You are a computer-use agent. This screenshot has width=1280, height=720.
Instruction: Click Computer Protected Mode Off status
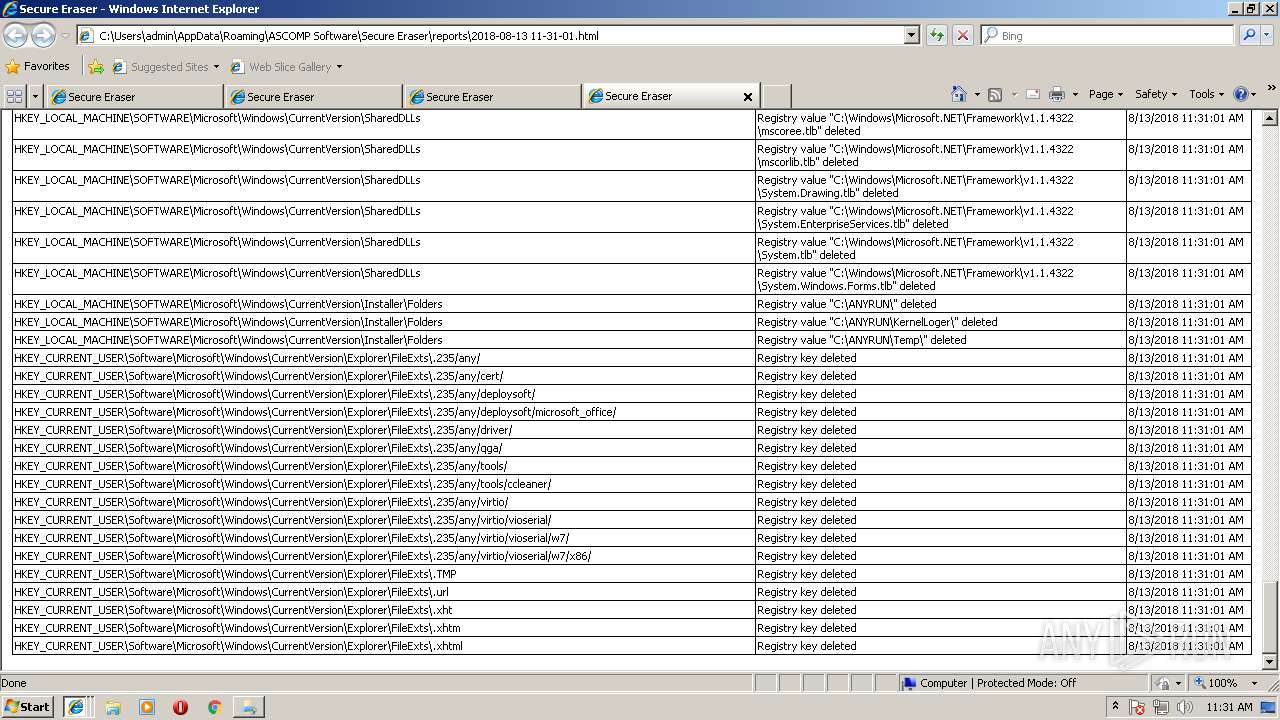click(x=989, y=683)
